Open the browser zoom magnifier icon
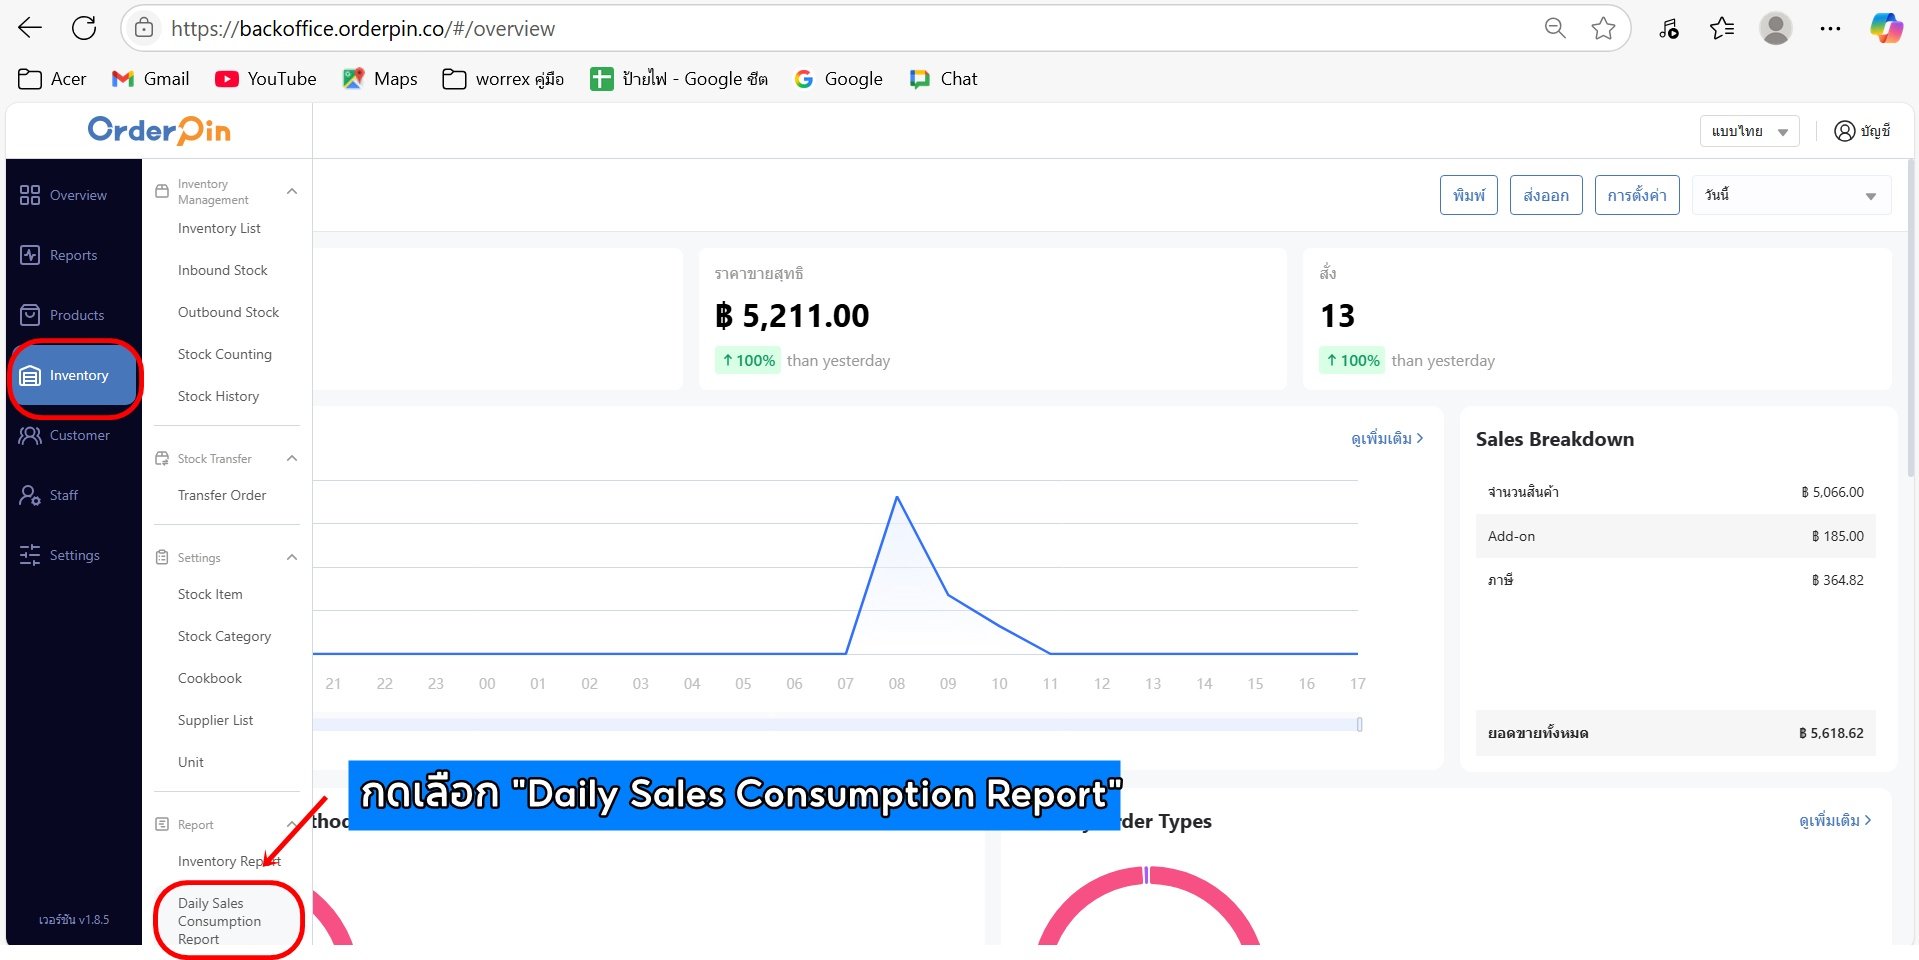This screenshot has height=960, width=1919. pos(1555,28)
